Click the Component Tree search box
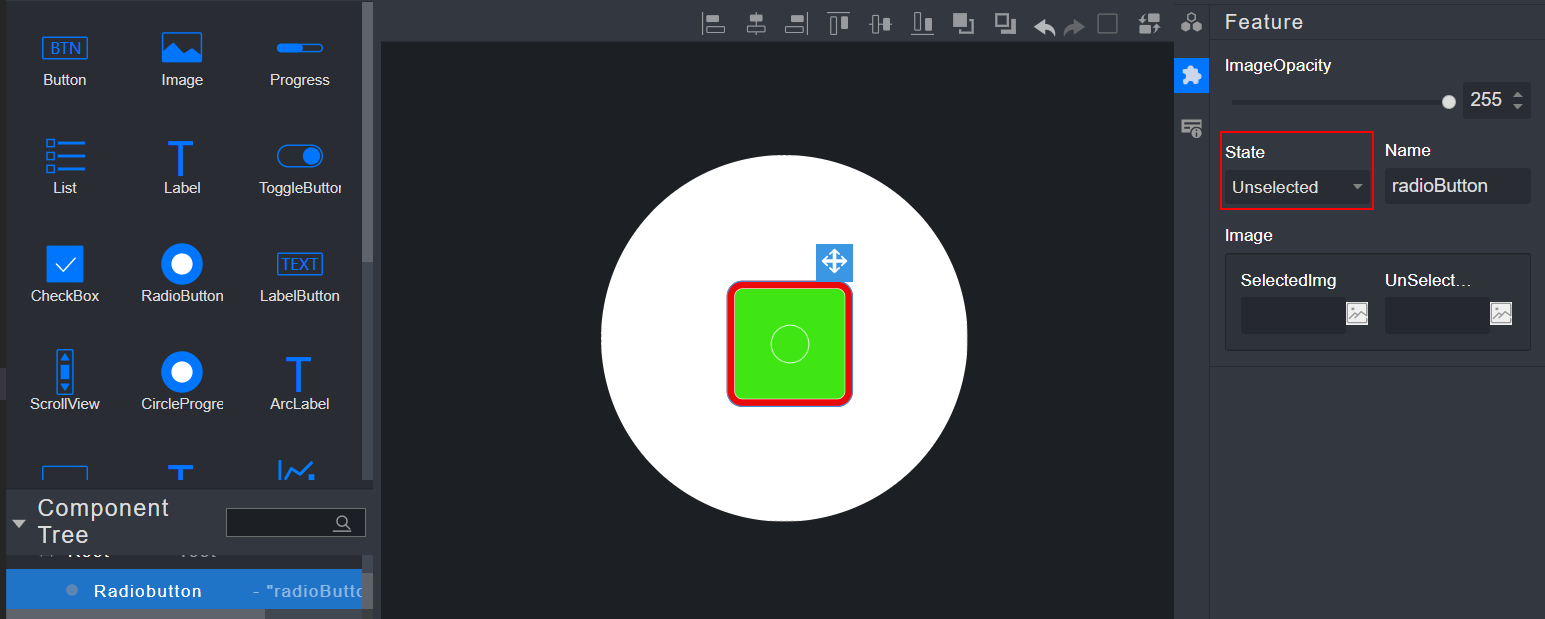Image resolution: width=1545 pixels, height=619 pixels. point(285,522)
